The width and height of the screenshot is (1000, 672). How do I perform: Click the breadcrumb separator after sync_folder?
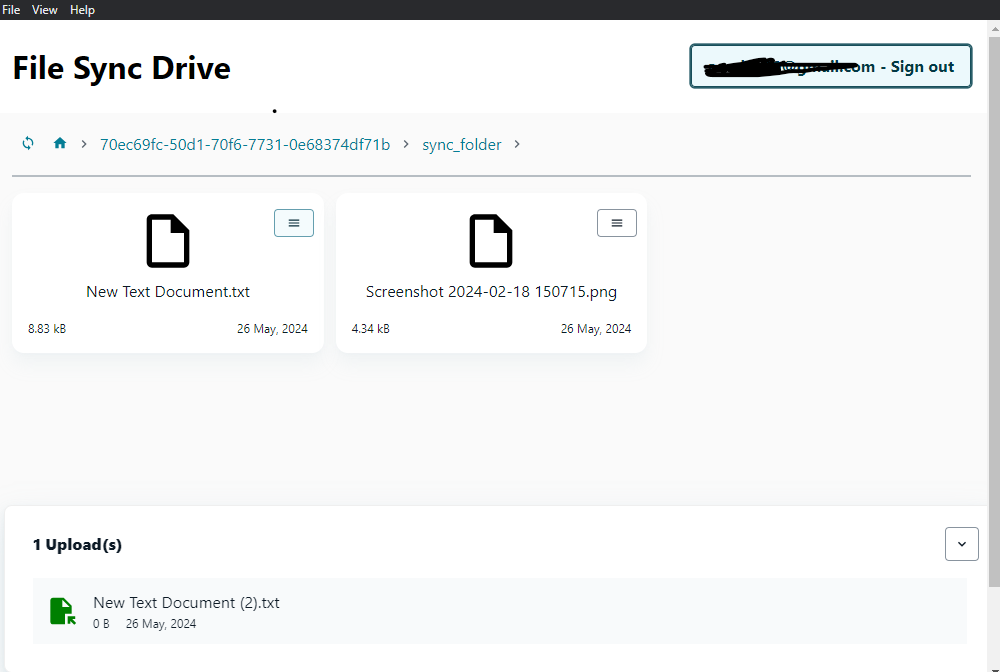point(517,144)
